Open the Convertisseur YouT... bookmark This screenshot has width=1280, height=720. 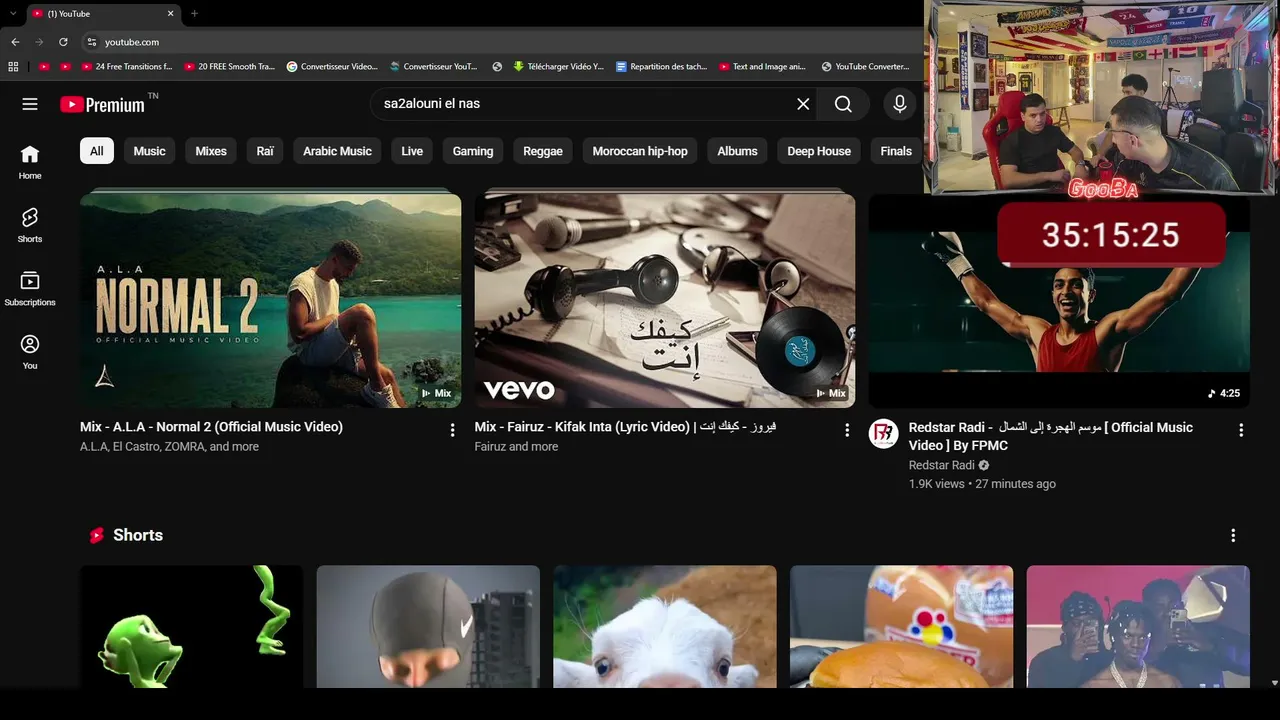[x=434, y=67]
